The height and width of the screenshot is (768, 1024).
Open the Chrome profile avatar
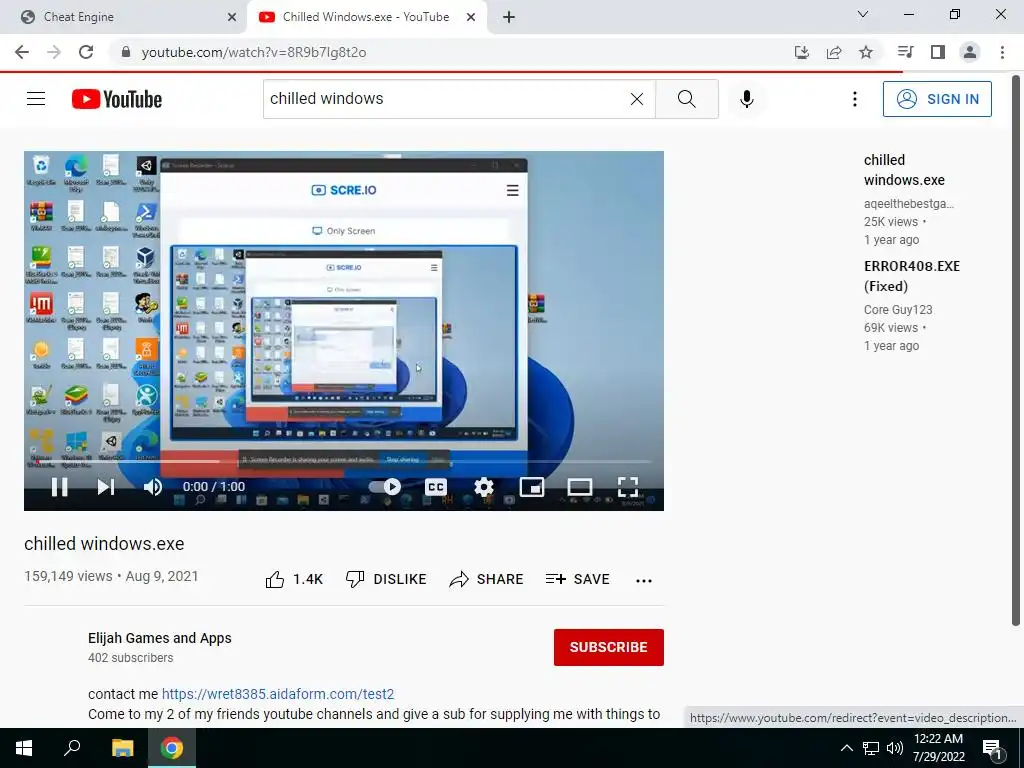(x=970, y=52)
